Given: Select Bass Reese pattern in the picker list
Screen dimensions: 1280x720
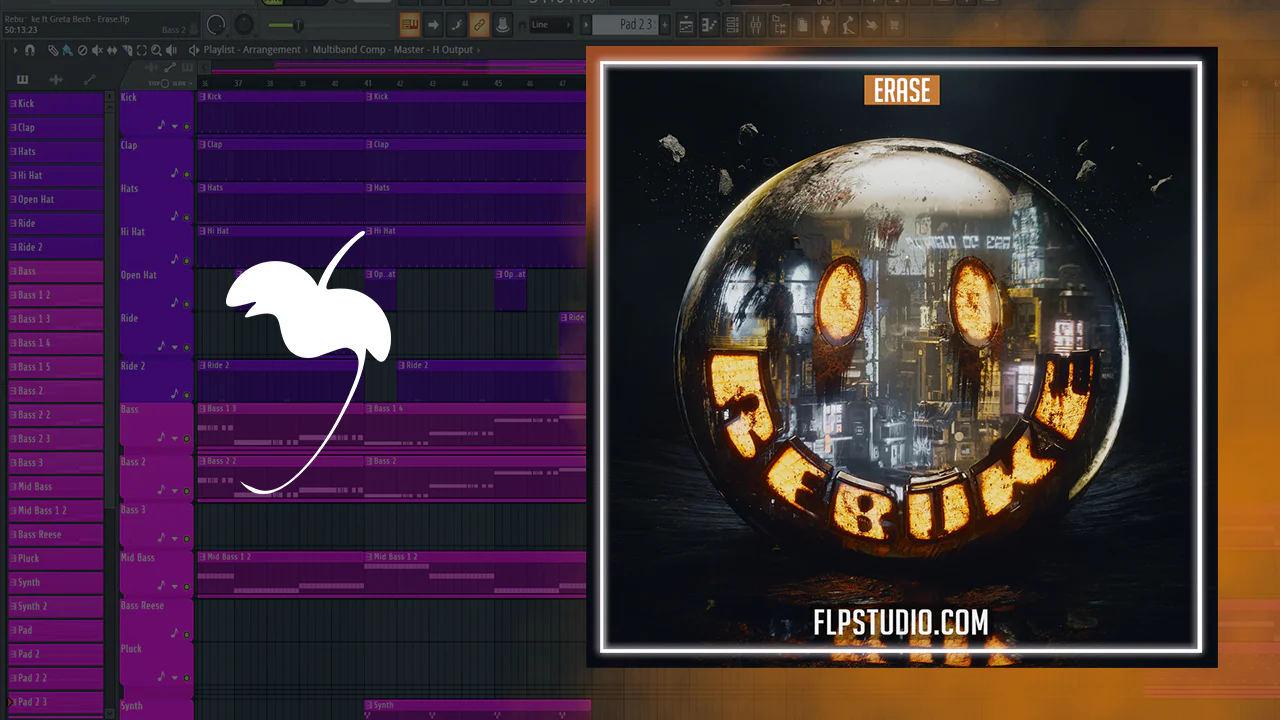Looking at the screenshot, I should [x=55, y=535].
